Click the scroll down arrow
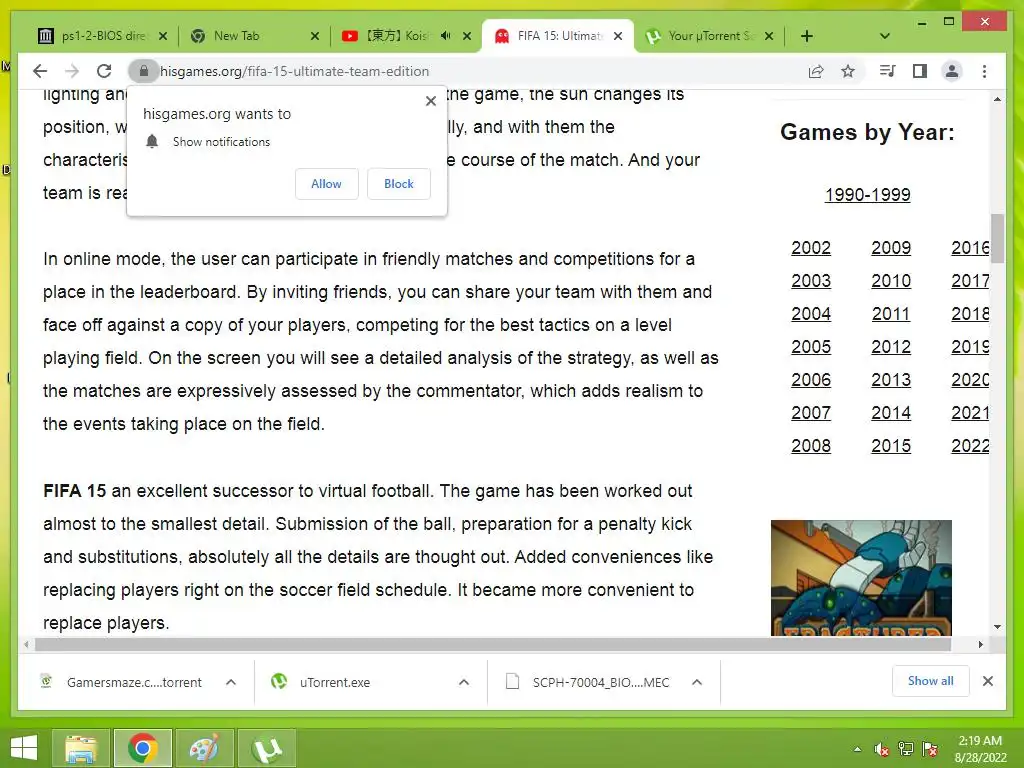1024x768 pixels. click(x=997, y=627)
